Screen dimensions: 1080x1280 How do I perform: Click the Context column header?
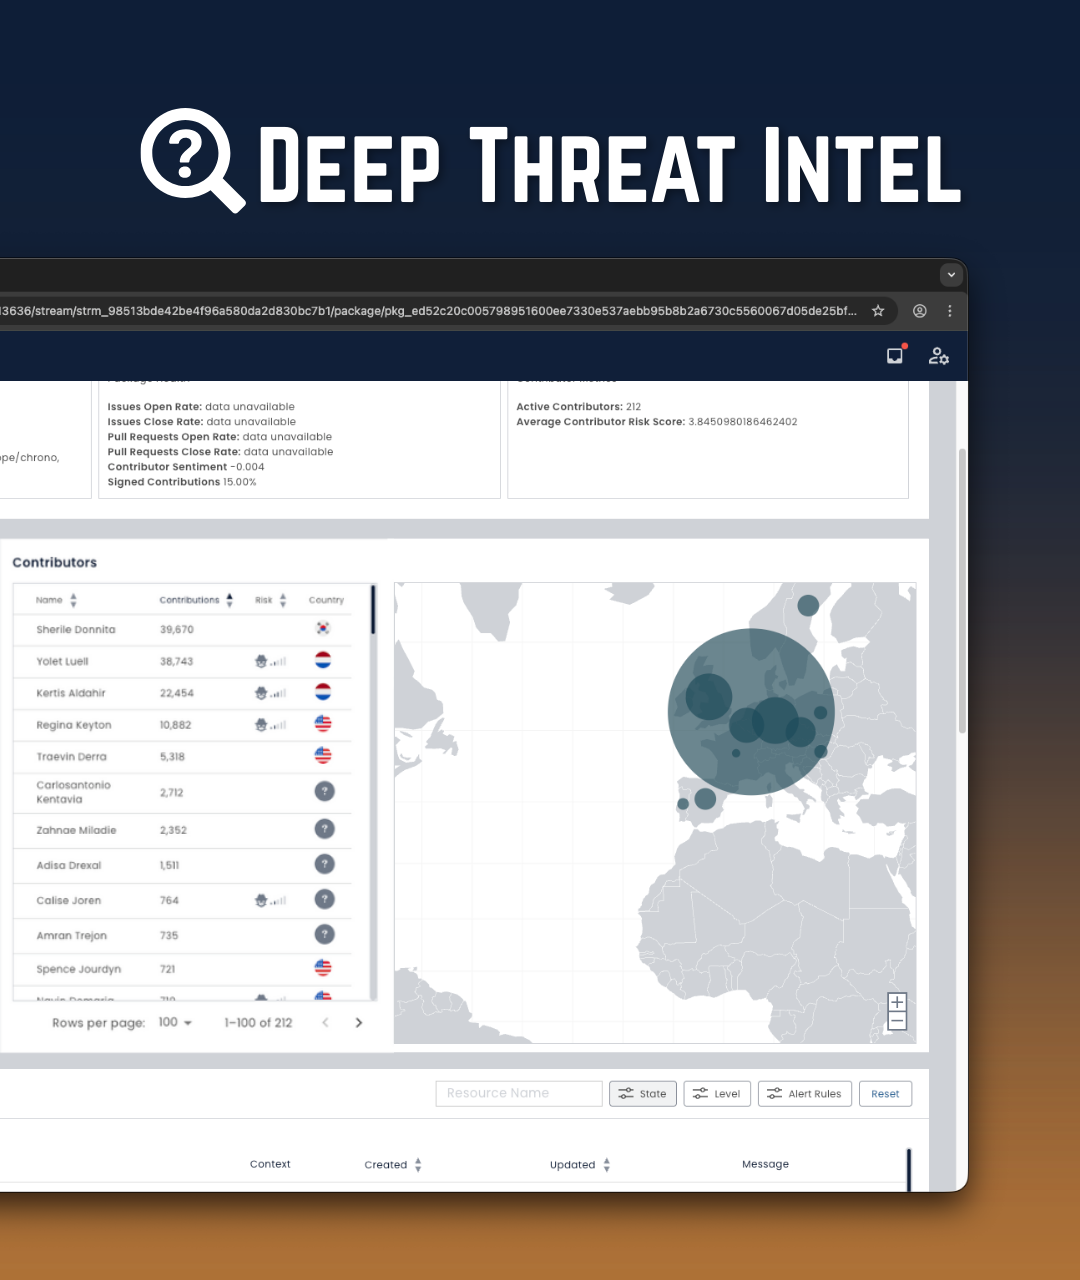tap(270, 1164)
